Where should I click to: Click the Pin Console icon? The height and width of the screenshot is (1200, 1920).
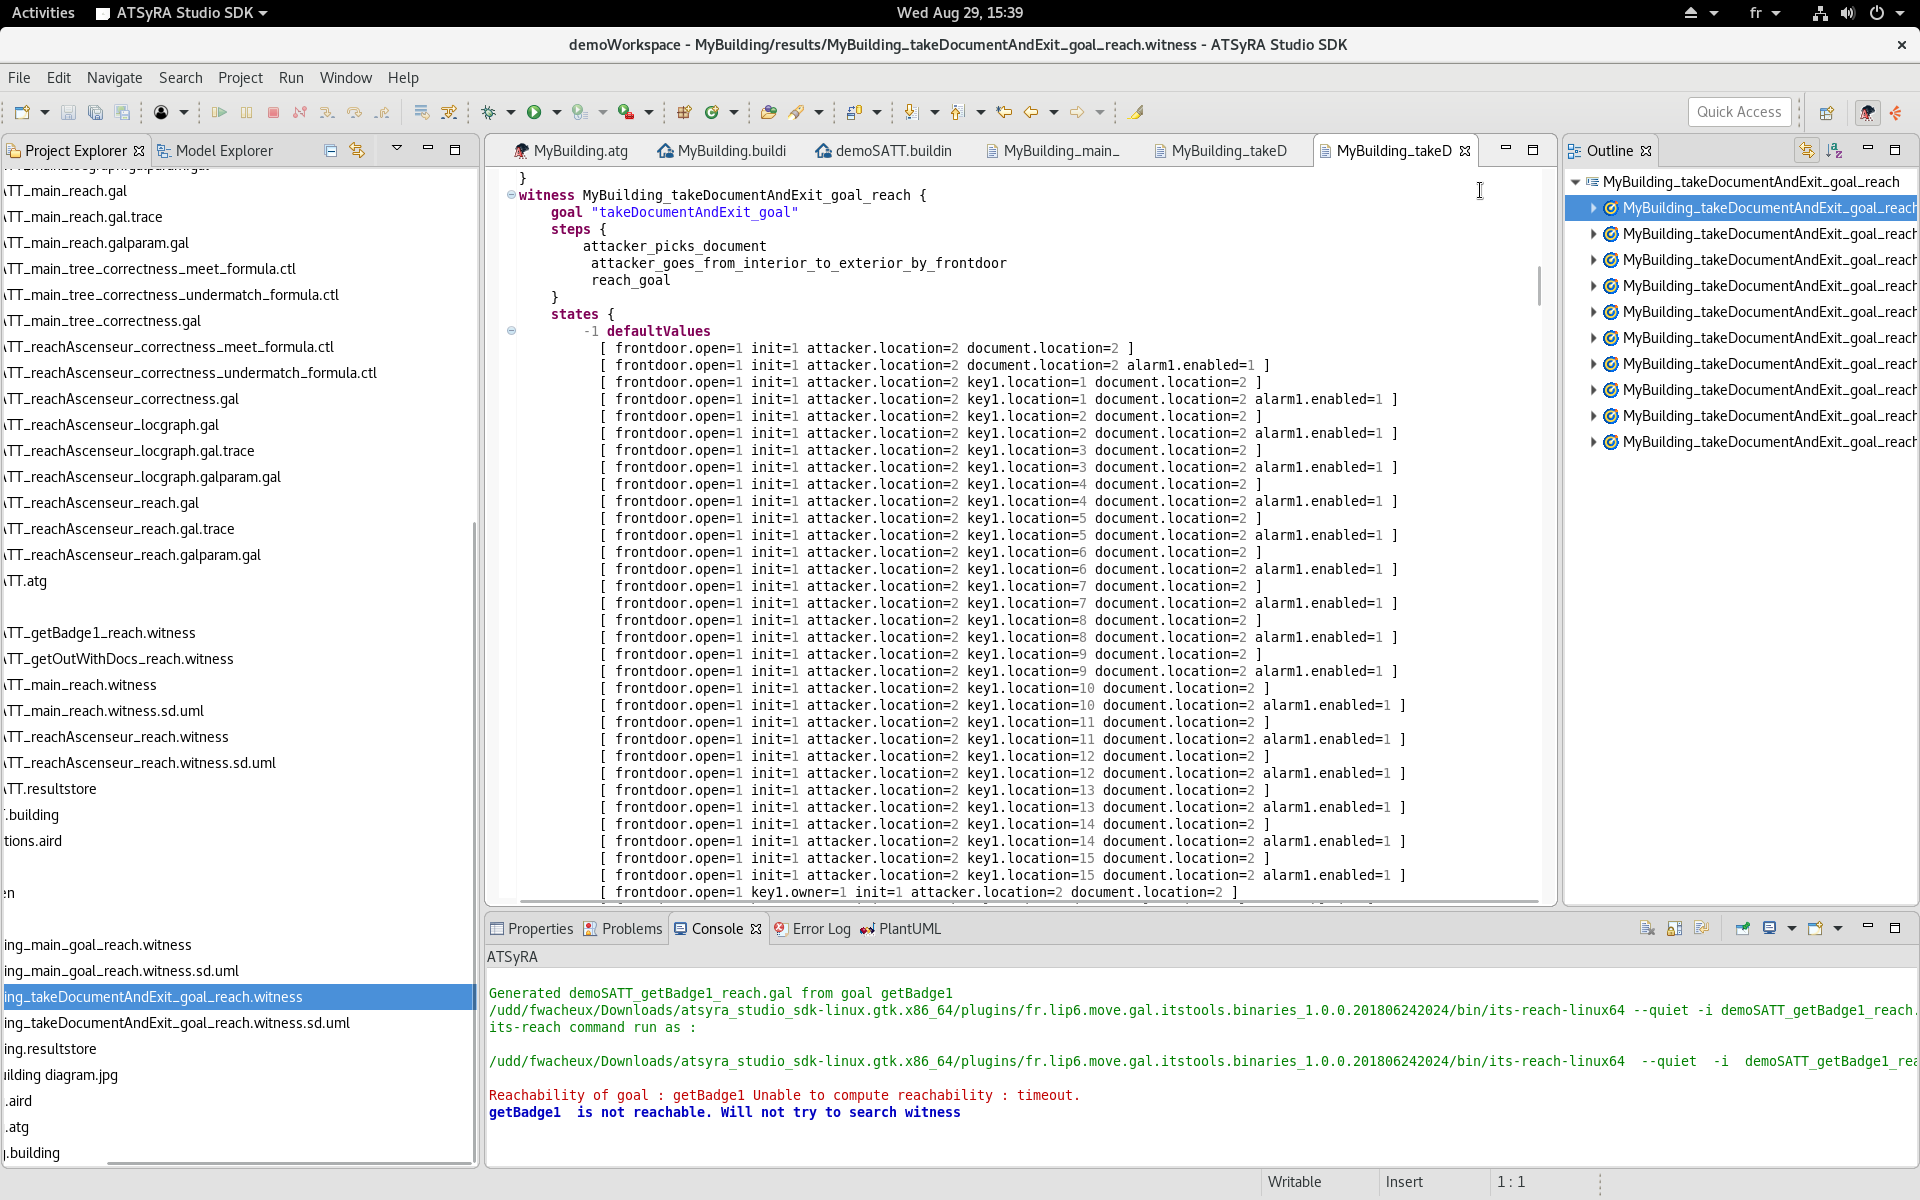[x=1742, y=929]
